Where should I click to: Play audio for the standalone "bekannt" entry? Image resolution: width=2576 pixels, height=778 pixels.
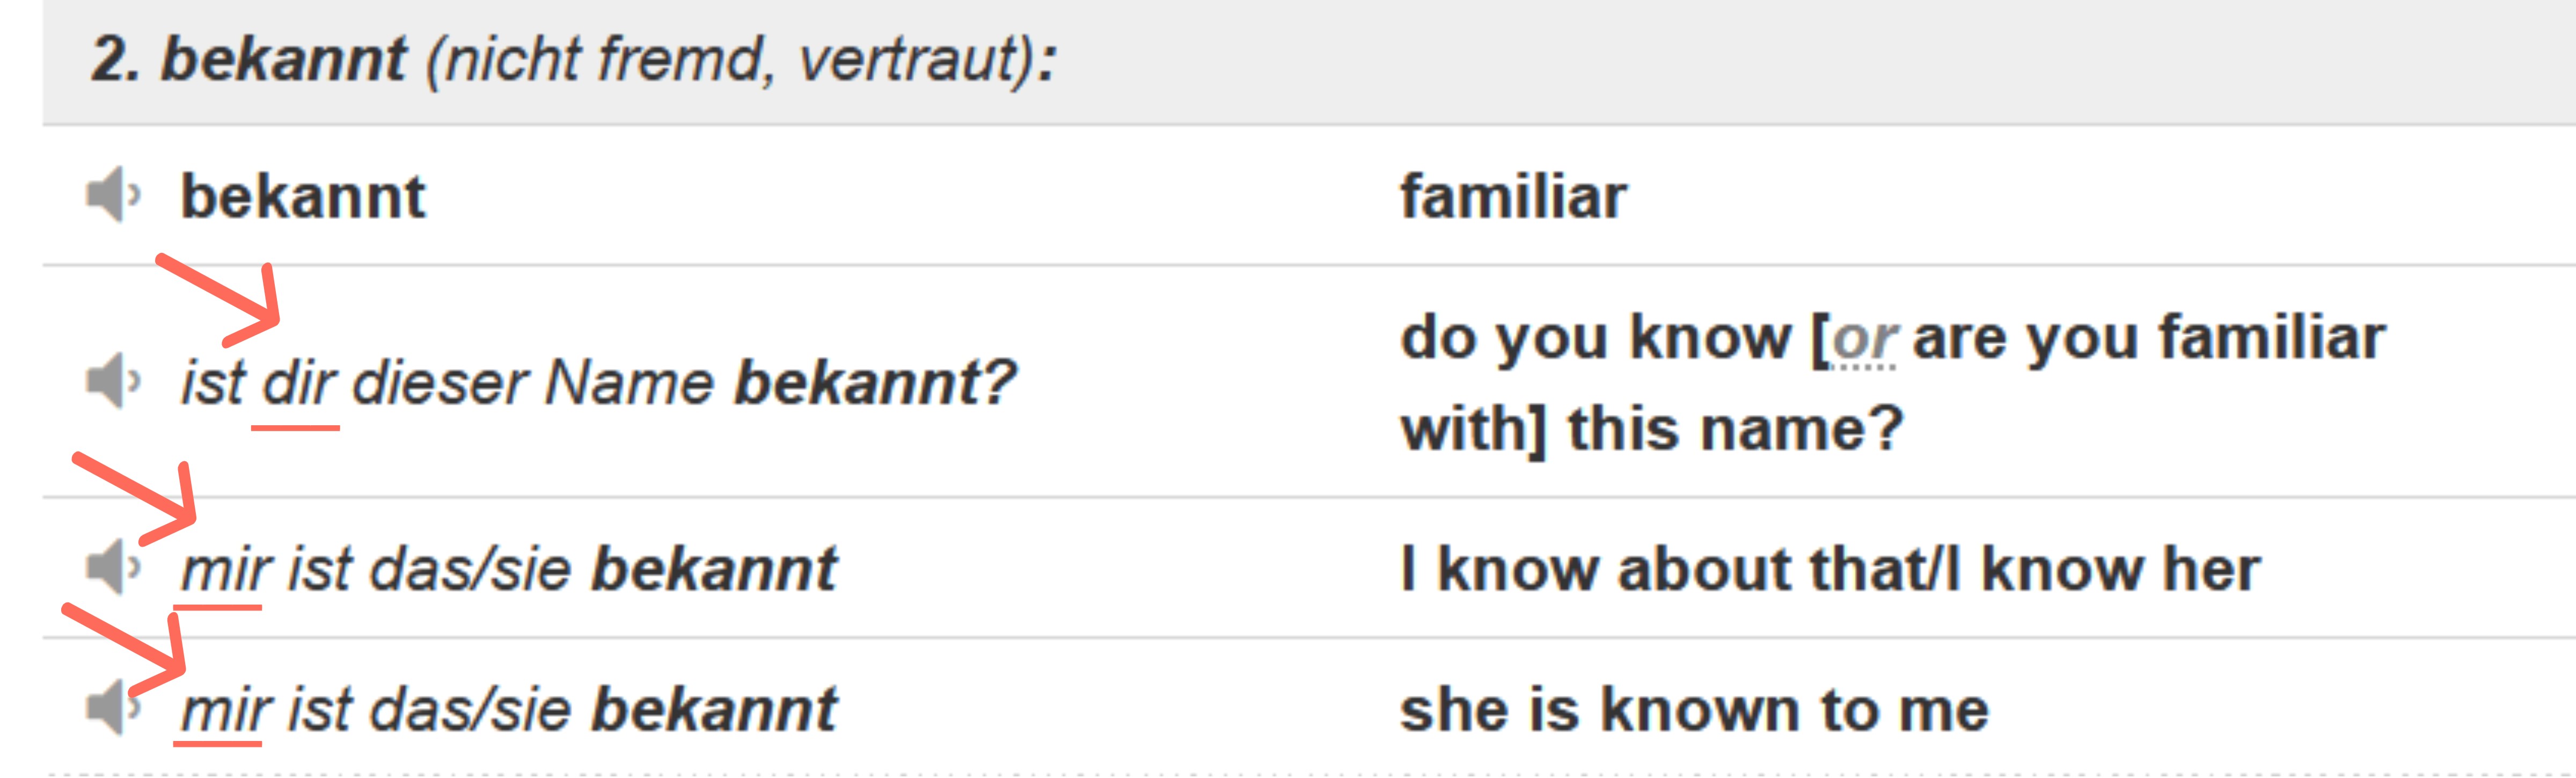(x=112, y=195)
